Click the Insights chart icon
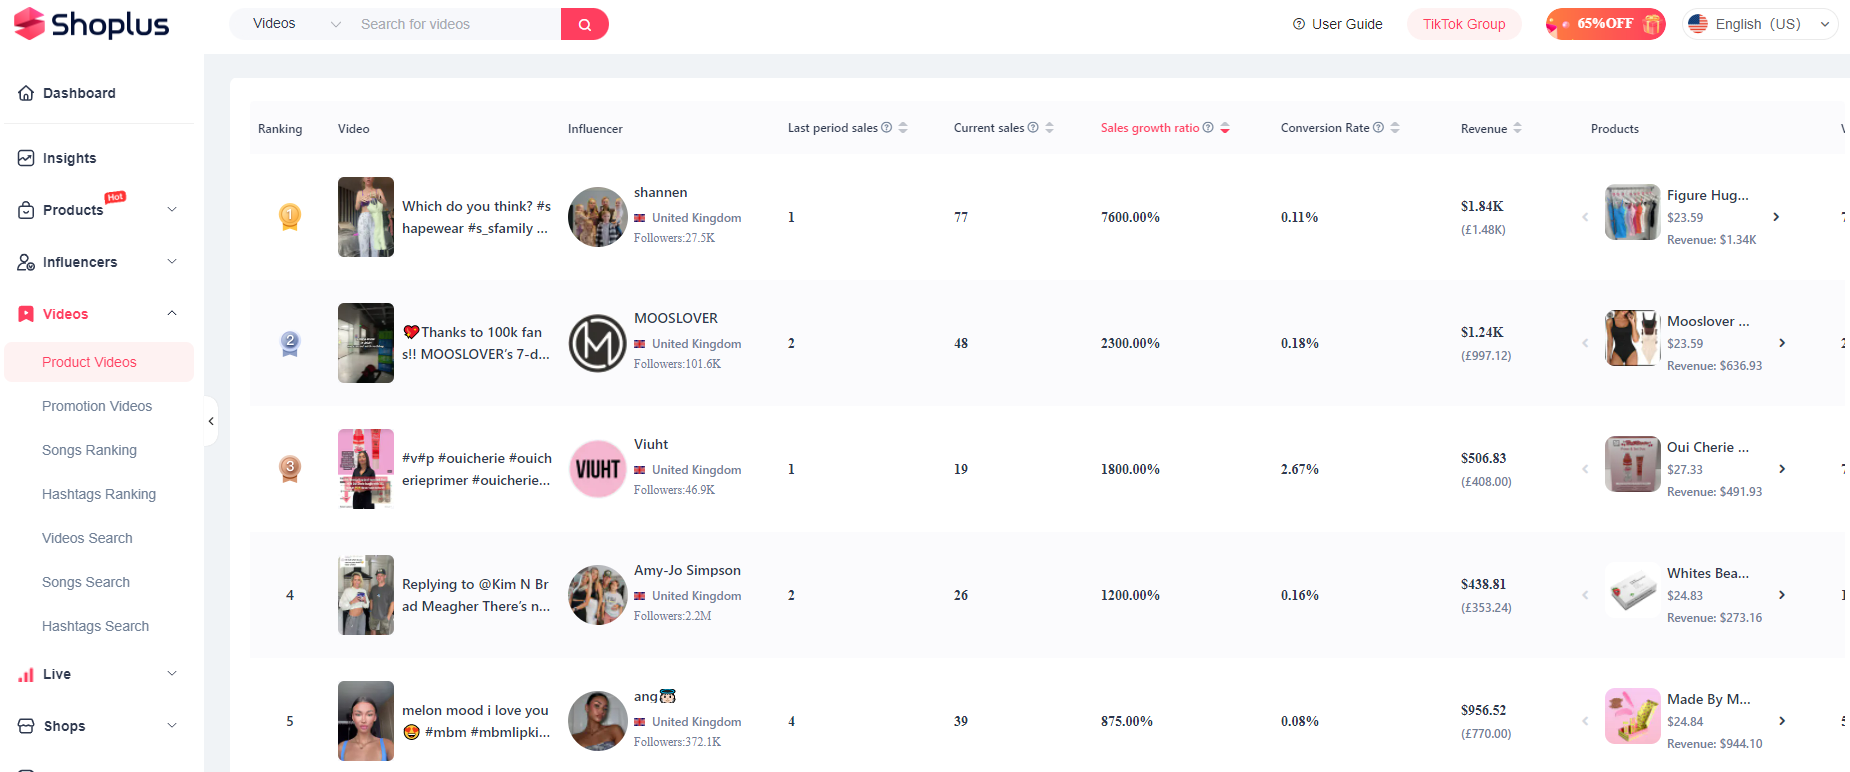Image resolution: width=1850 pixels, height=772 pixels. (x=26, y=158)
